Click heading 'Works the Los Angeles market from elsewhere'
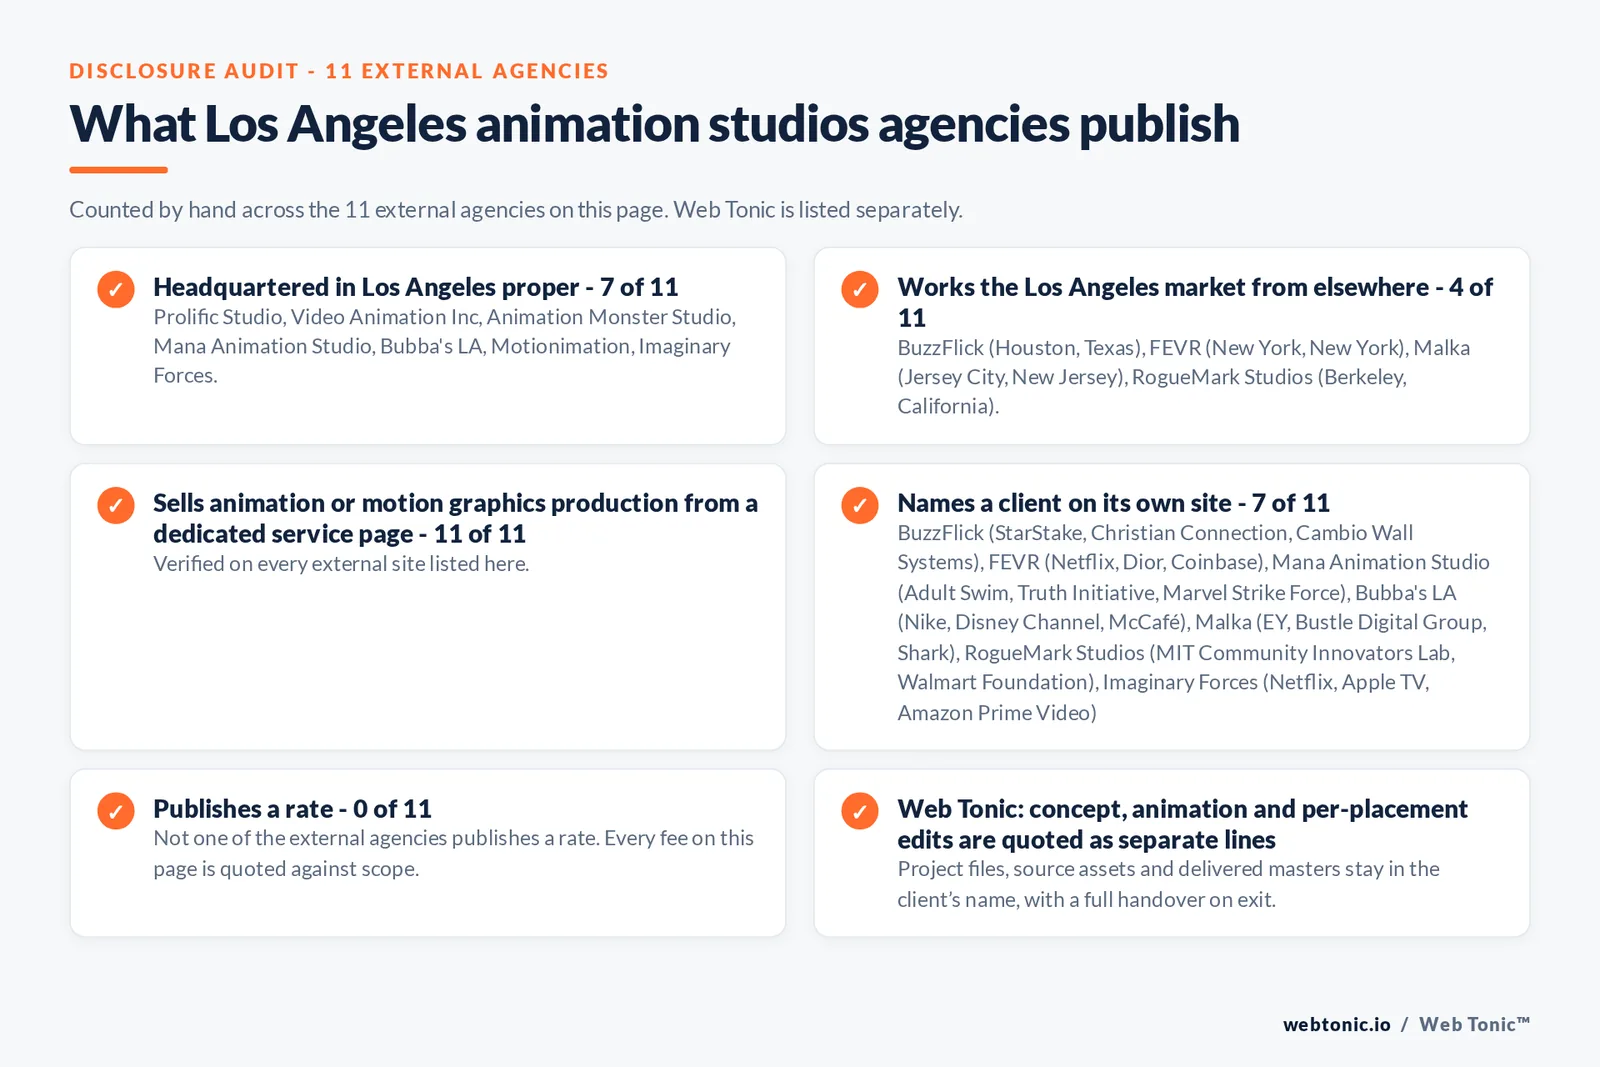The width and height of the screenshot is (1600, 1067). pyautogui.click(x=1195, y=302)
